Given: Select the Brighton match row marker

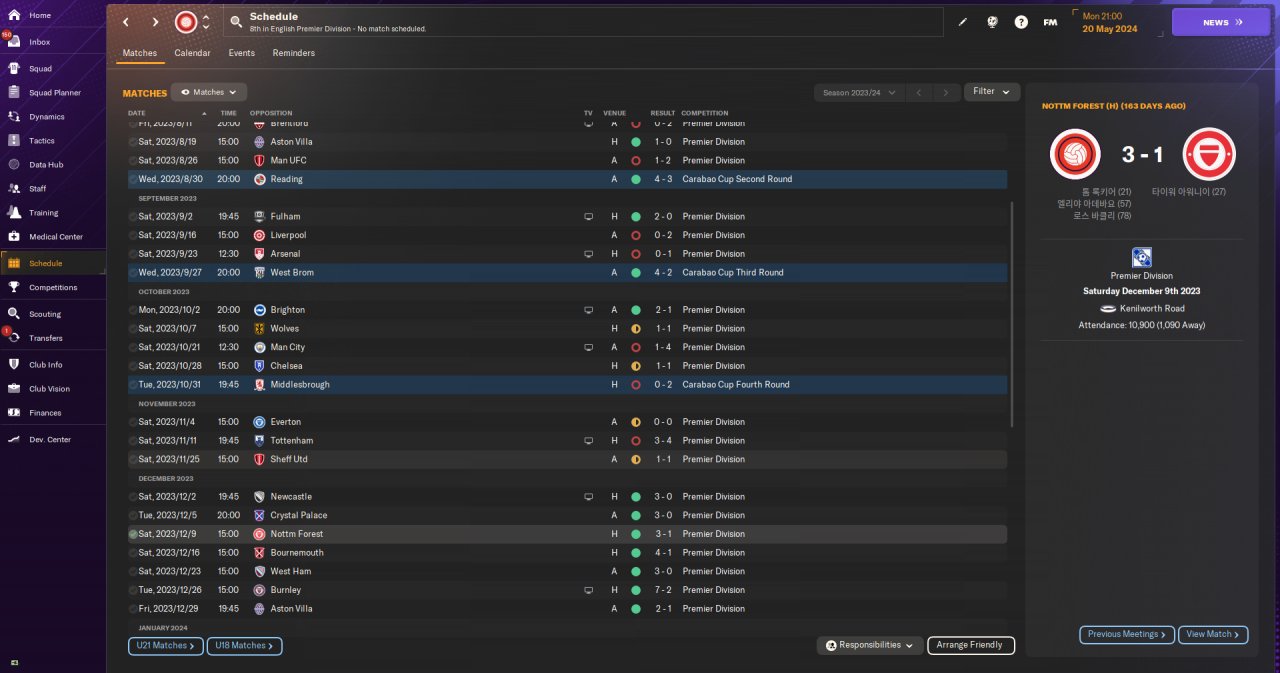Looking at the screenshot, I should [133, 310].
